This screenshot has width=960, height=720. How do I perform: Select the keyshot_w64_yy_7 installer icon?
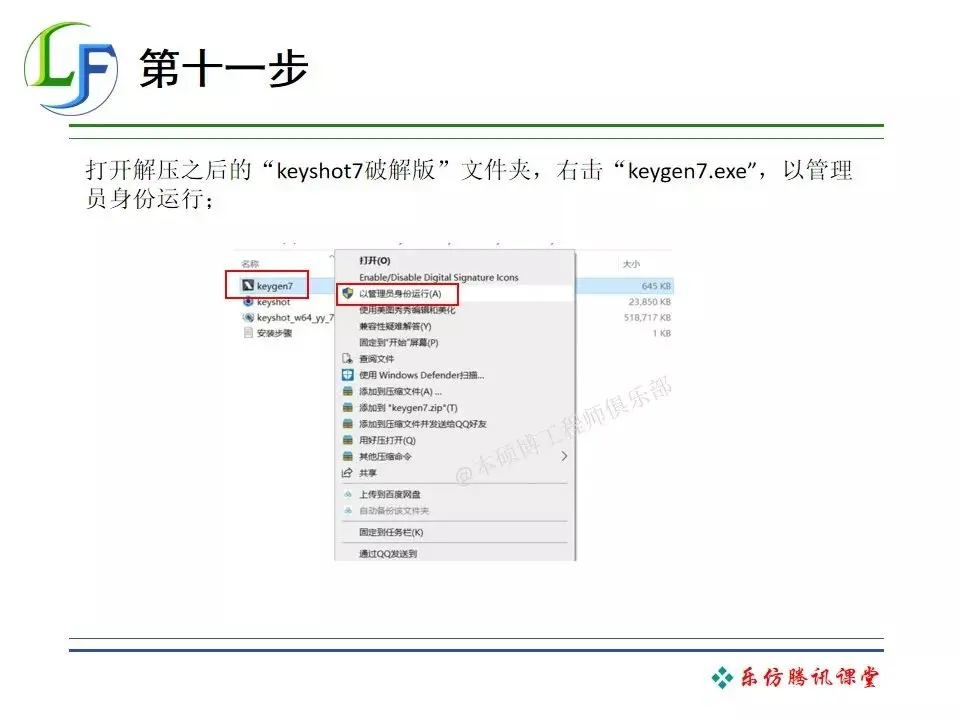(x=248, y=317)
